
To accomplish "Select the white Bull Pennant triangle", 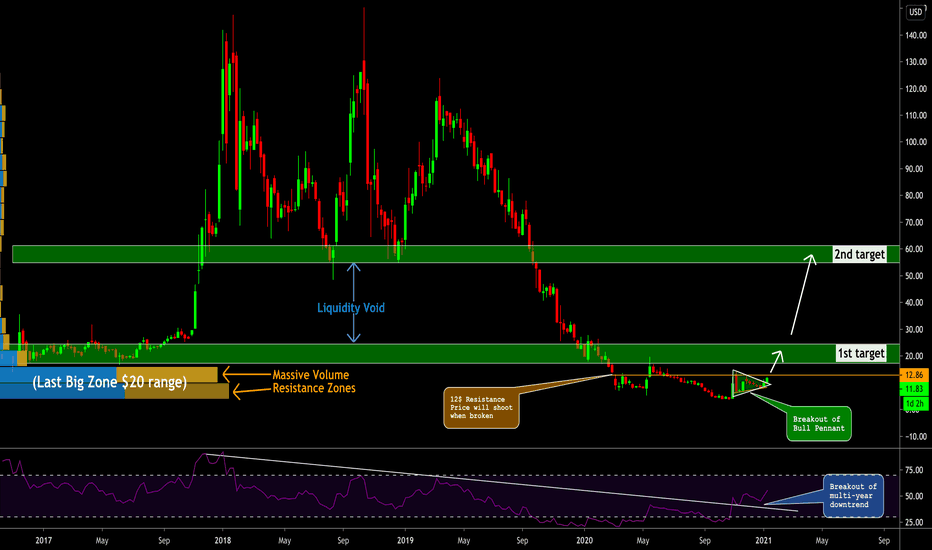I will click(x=749, y=384).
